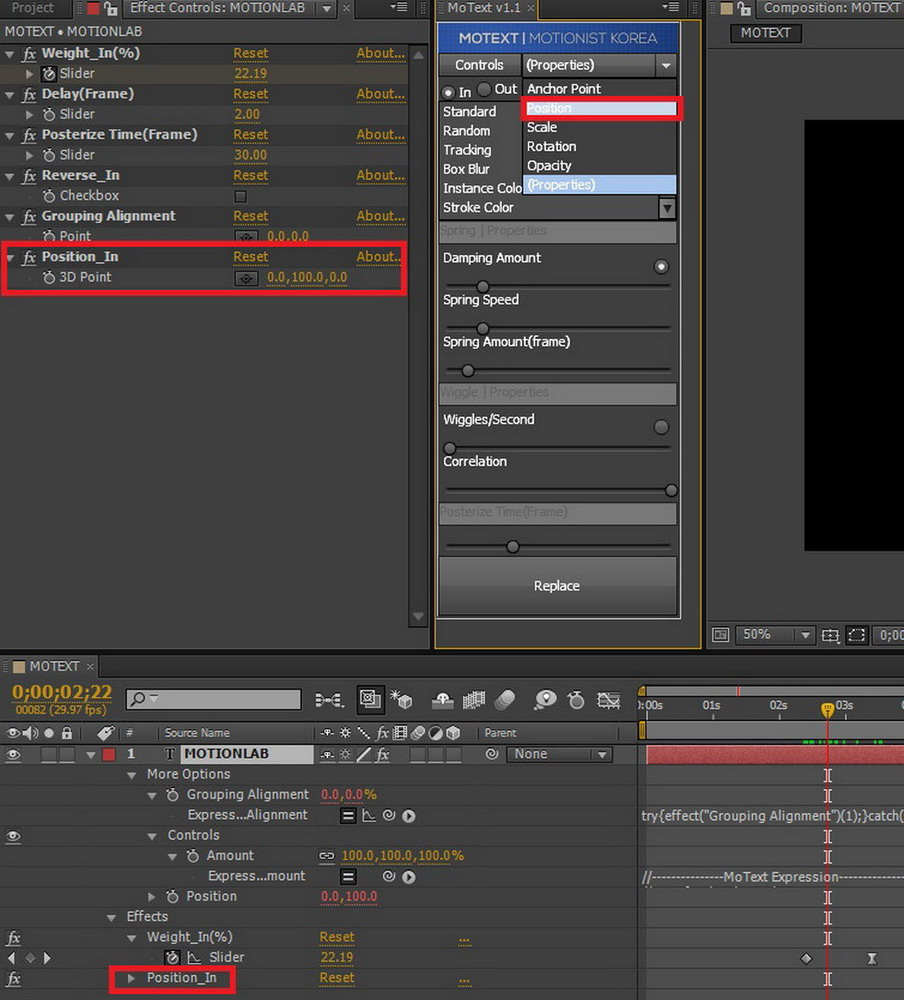Click the Brainstorm lightbulb icon
The width and height of the screenshot is (904, 1000).
544,700
